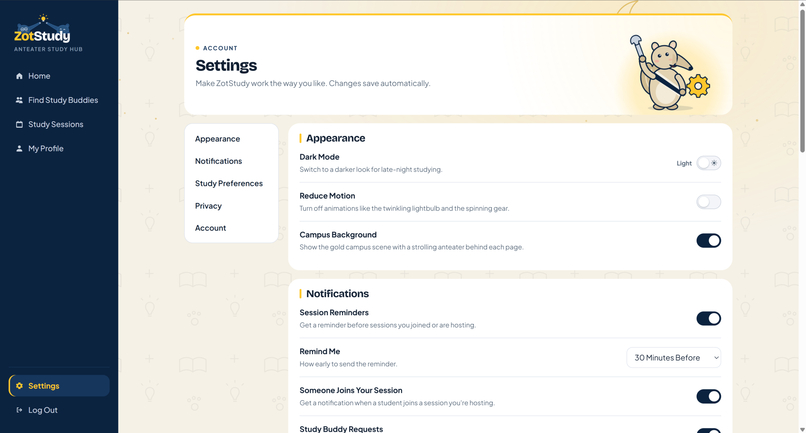This screenshot has width=806, height=433.
Task: Click the Settings gear icon in sidebar
Action: click(19, 386)
